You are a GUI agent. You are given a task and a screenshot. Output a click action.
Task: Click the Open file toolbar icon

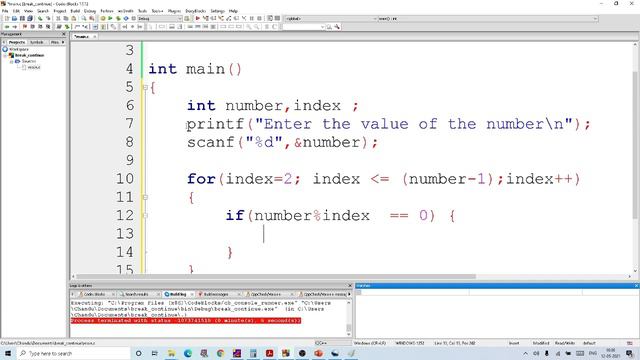coord(14,18)
